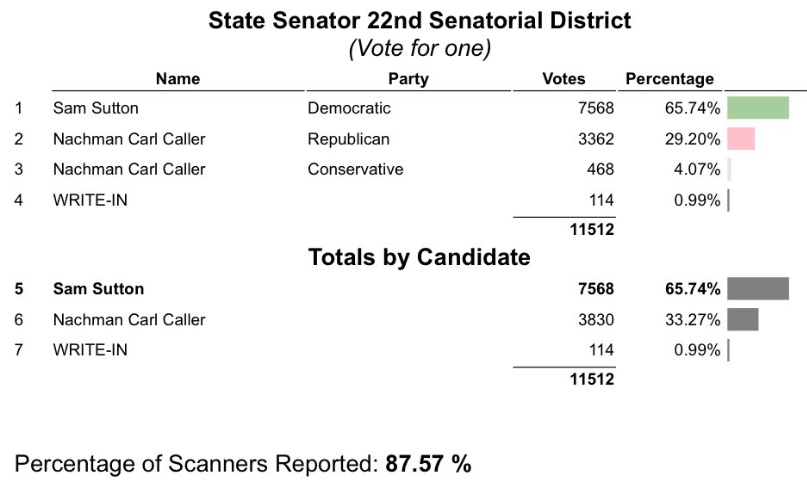Click the Percentage column header

point(670,79)
